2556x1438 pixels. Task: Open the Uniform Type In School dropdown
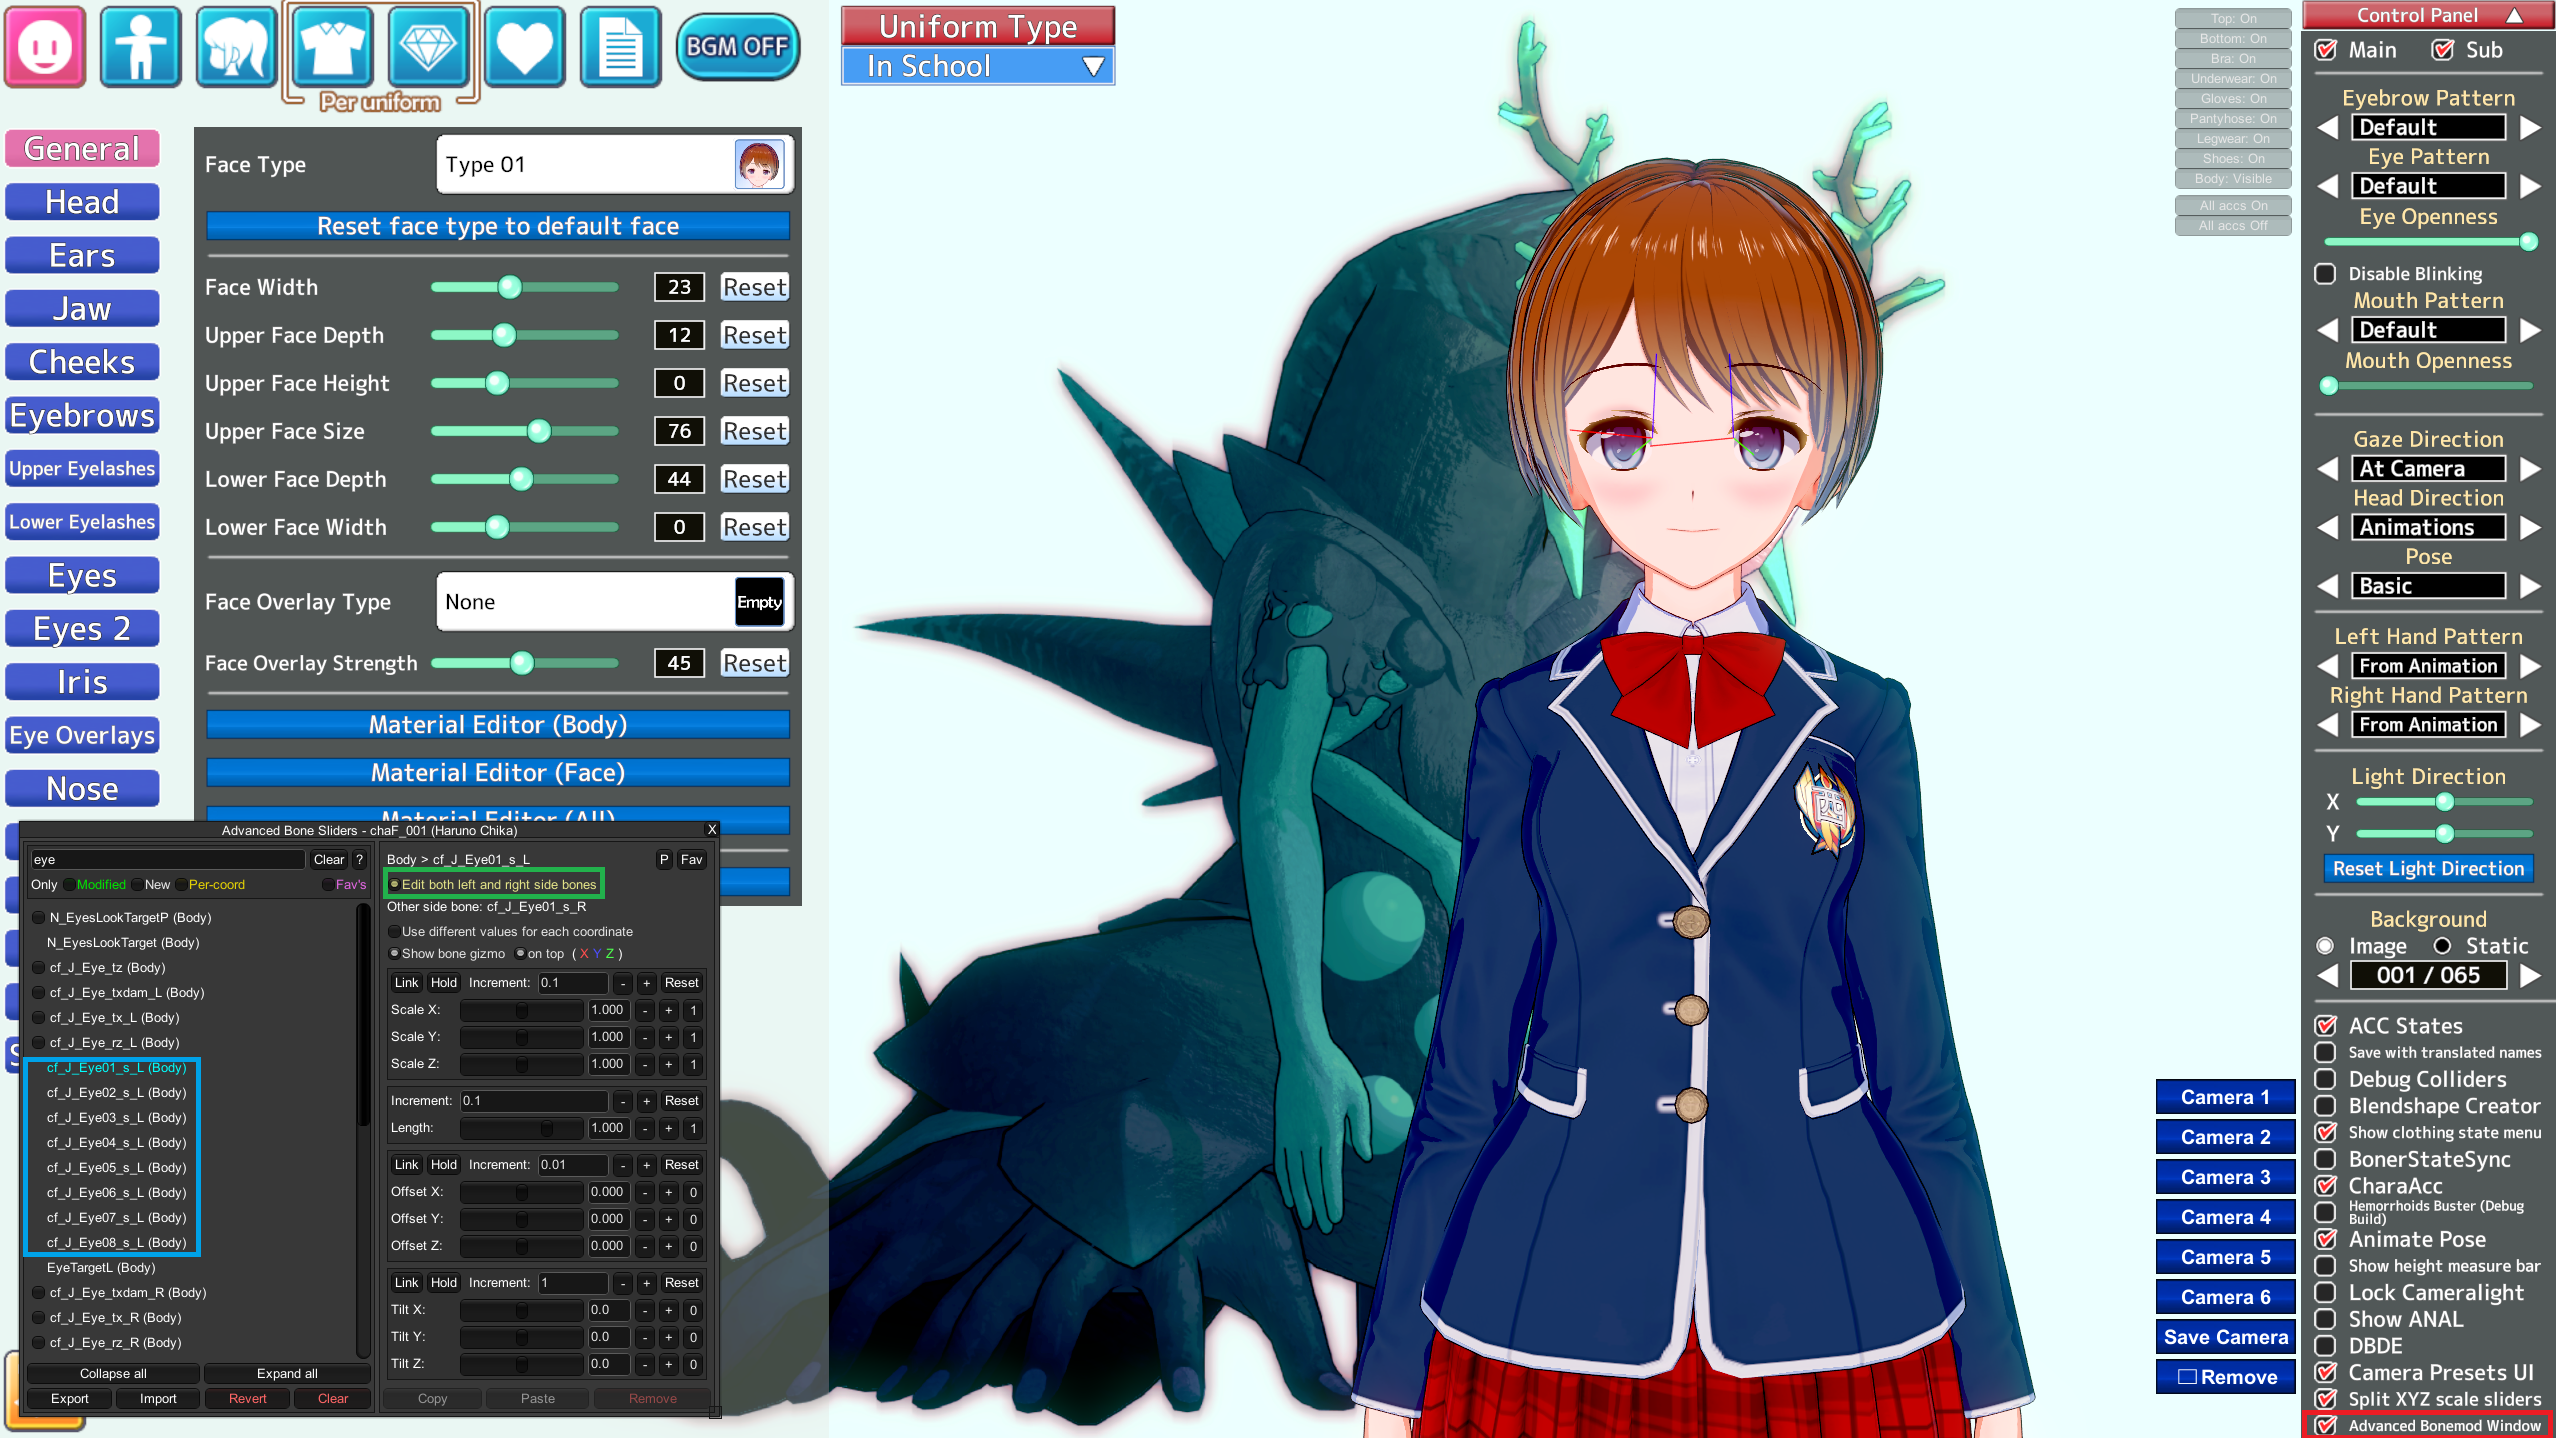[978, 66]
